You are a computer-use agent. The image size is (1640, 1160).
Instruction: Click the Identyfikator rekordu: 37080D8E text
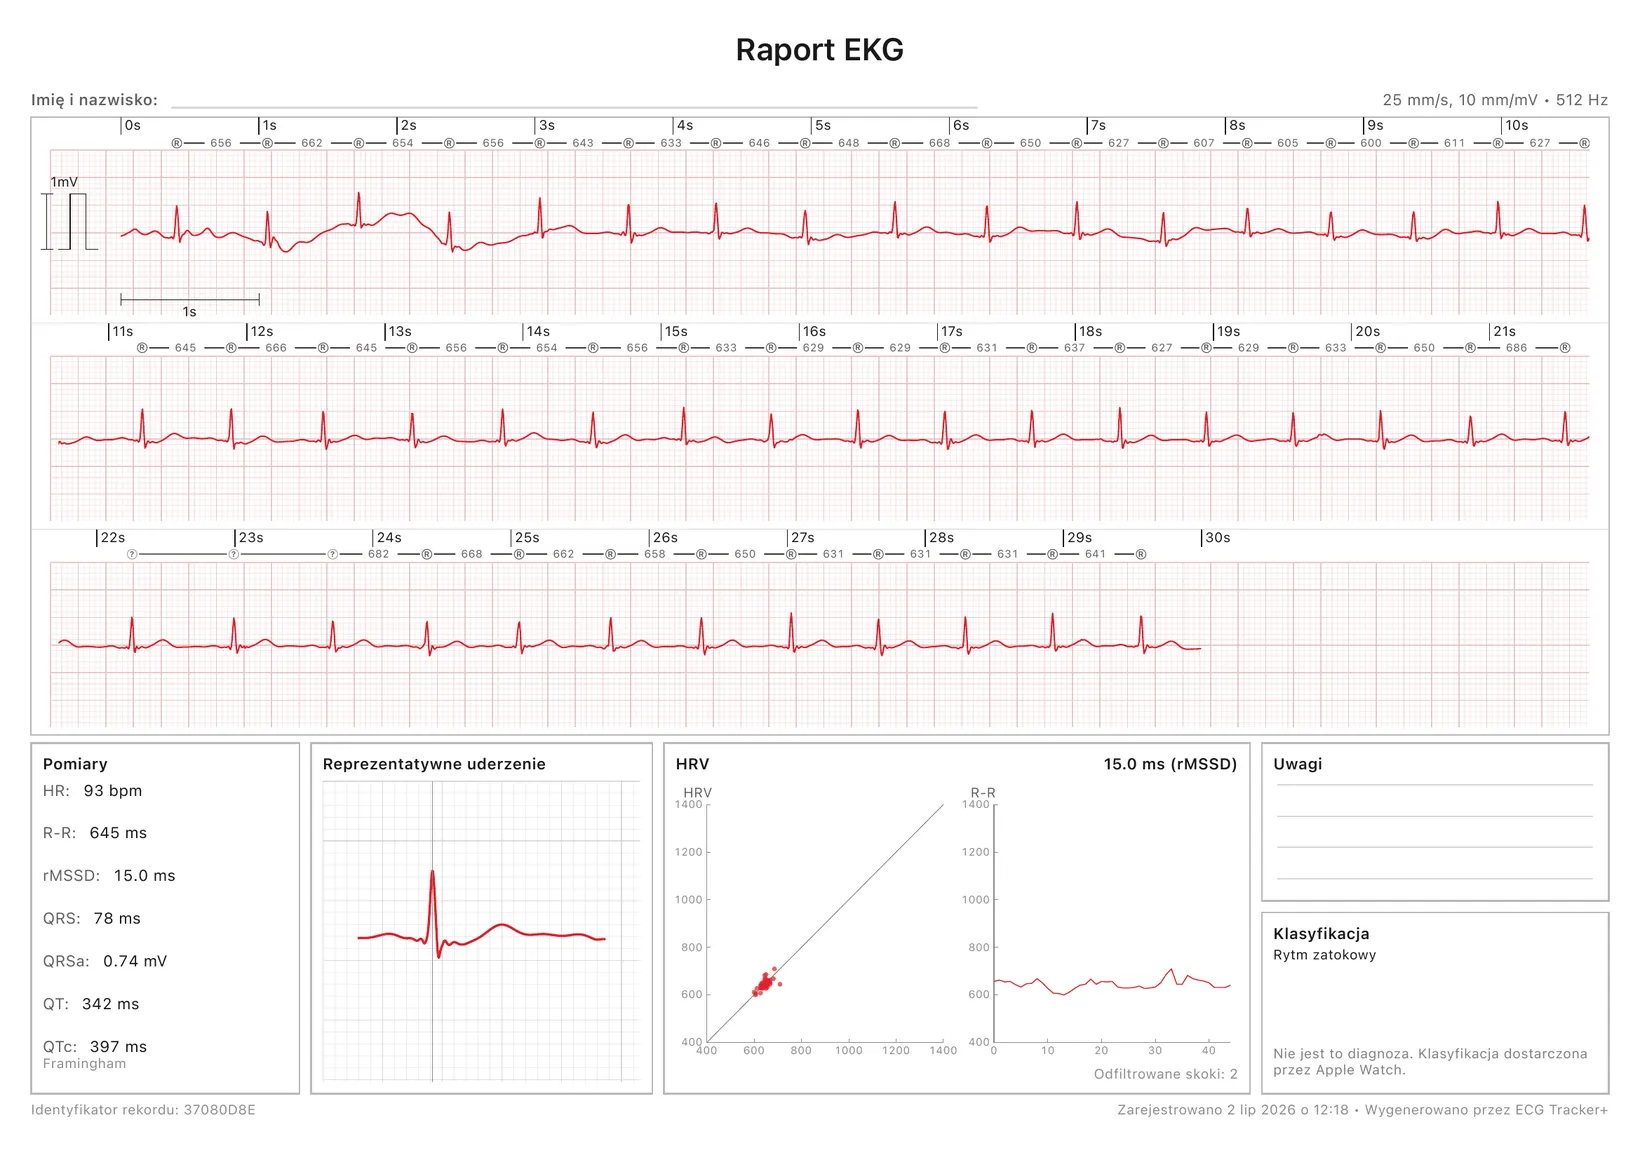[x=143, y=1110]
